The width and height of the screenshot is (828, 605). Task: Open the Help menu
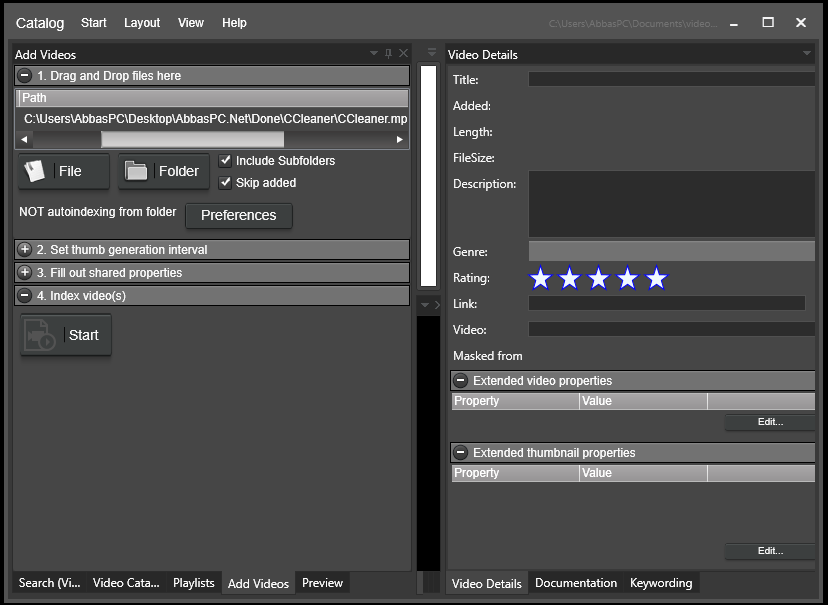pyautogui.click(x=234, y=23)
